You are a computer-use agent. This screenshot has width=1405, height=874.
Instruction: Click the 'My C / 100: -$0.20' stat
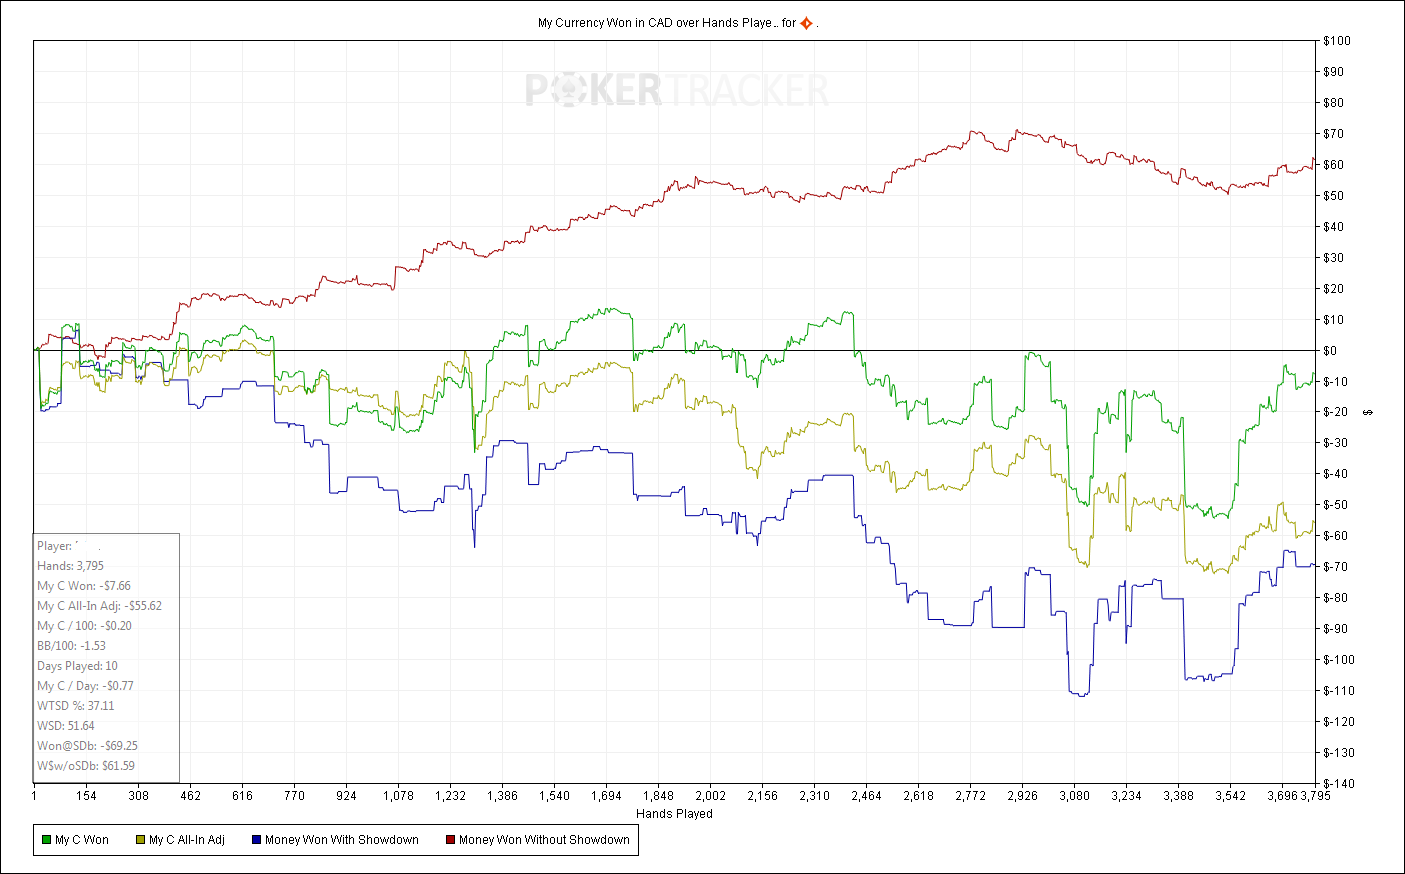[84, 626]
